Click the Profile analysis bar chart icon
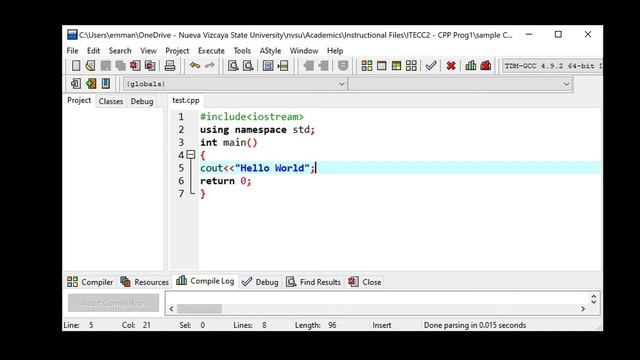Image resolution: width=640 pixels, height=360 pixels. tap(471, 66)
